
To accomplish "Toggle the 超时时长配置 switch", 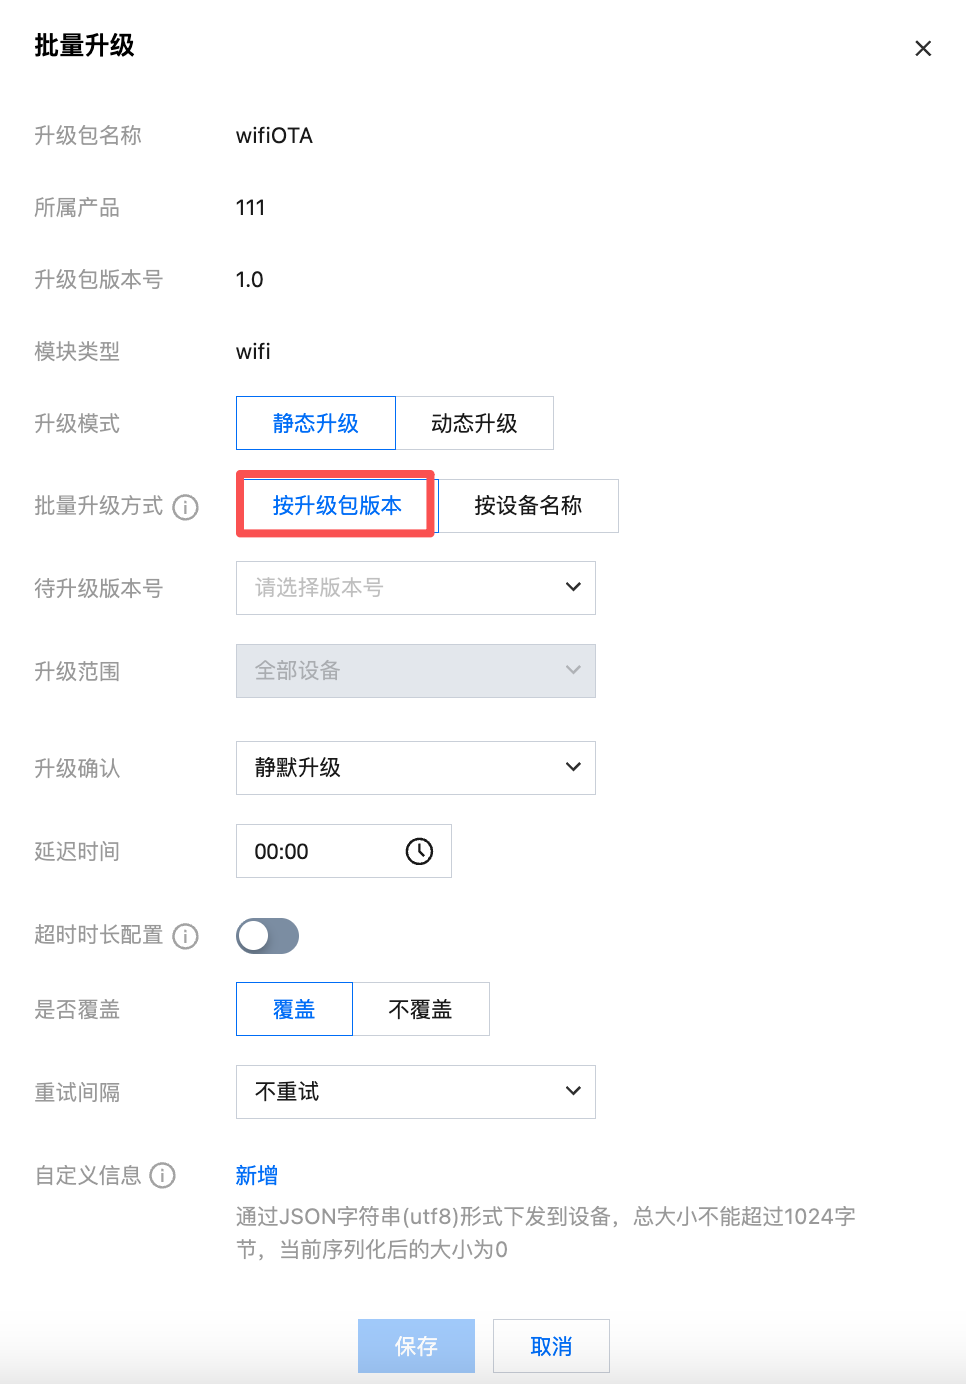I will 267,936.
